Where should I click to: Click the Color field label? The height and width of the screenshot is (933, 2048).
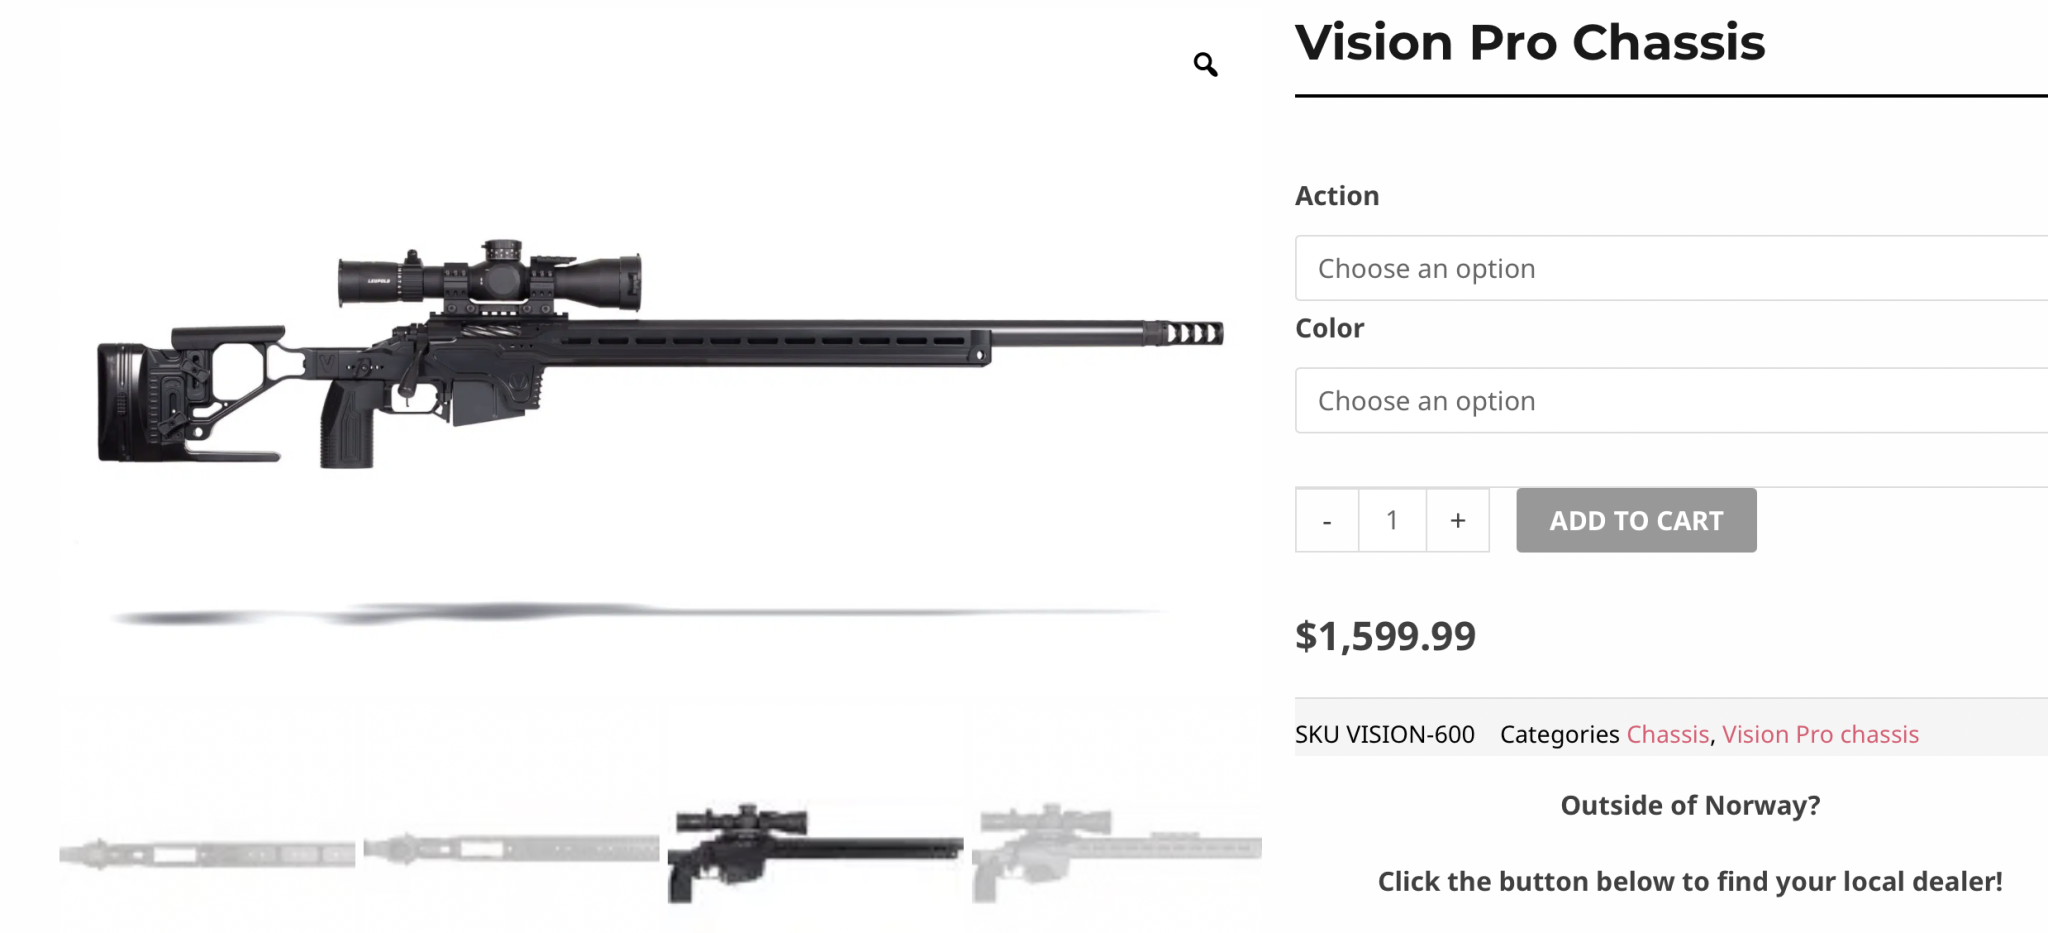tap(1329, 329)
